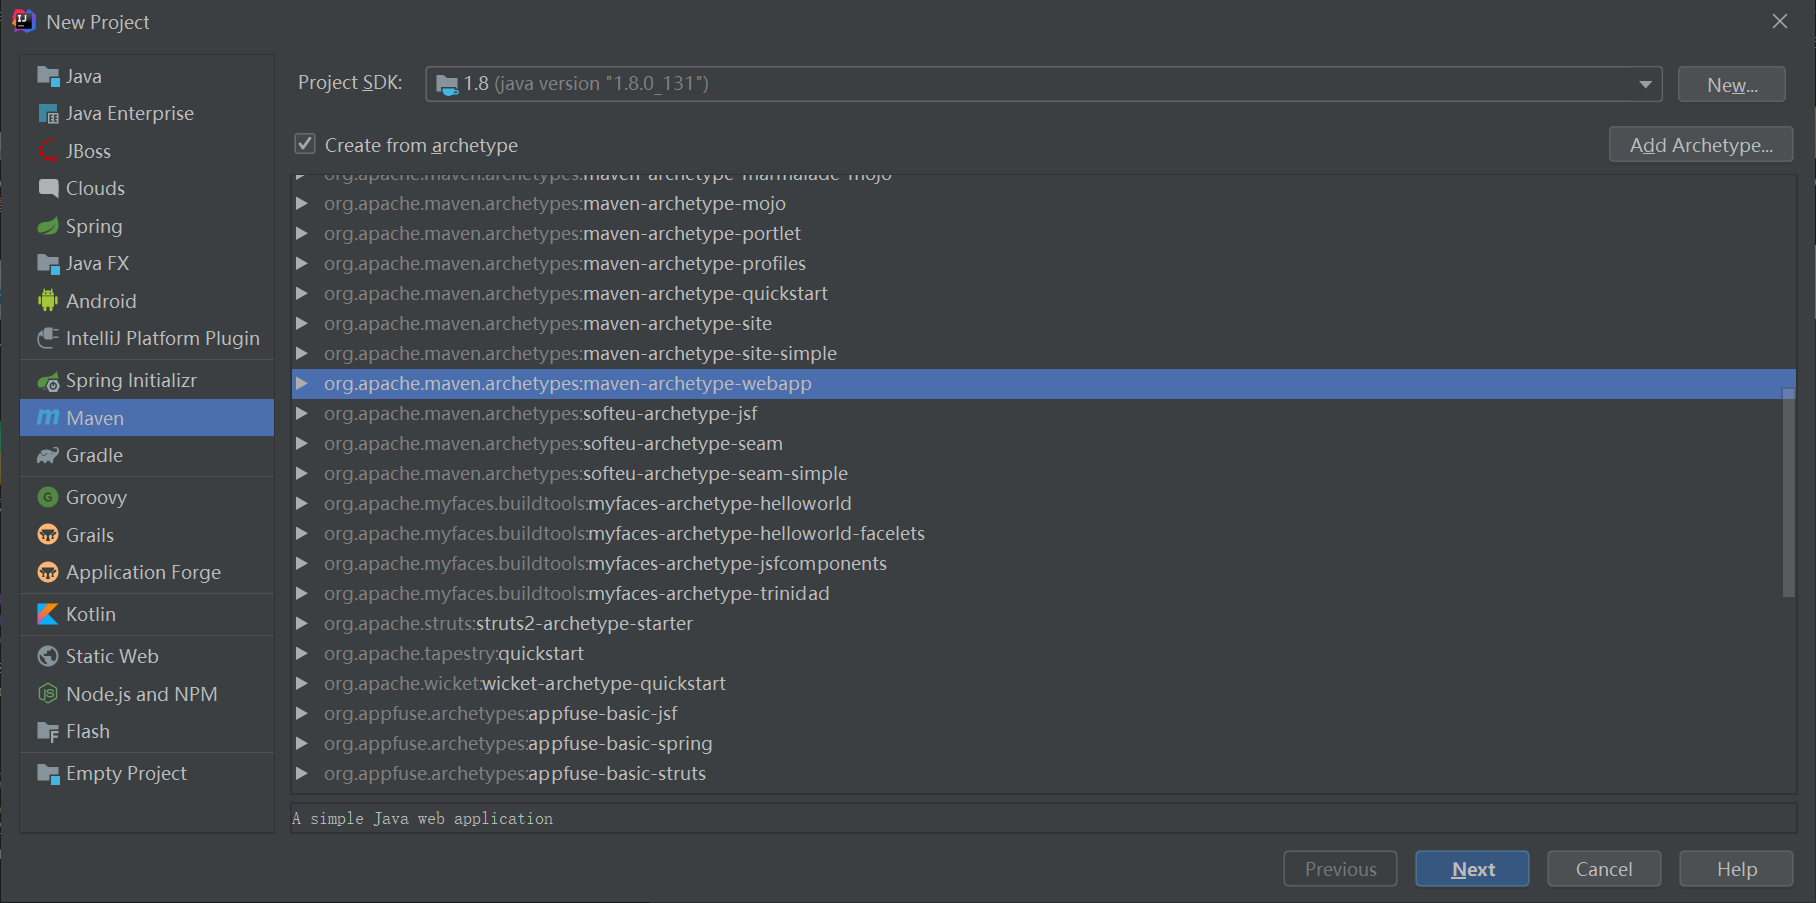This screenshot has width=1816, height=903.
Task: Select the Groovy project type
Action: click(96, 497)
